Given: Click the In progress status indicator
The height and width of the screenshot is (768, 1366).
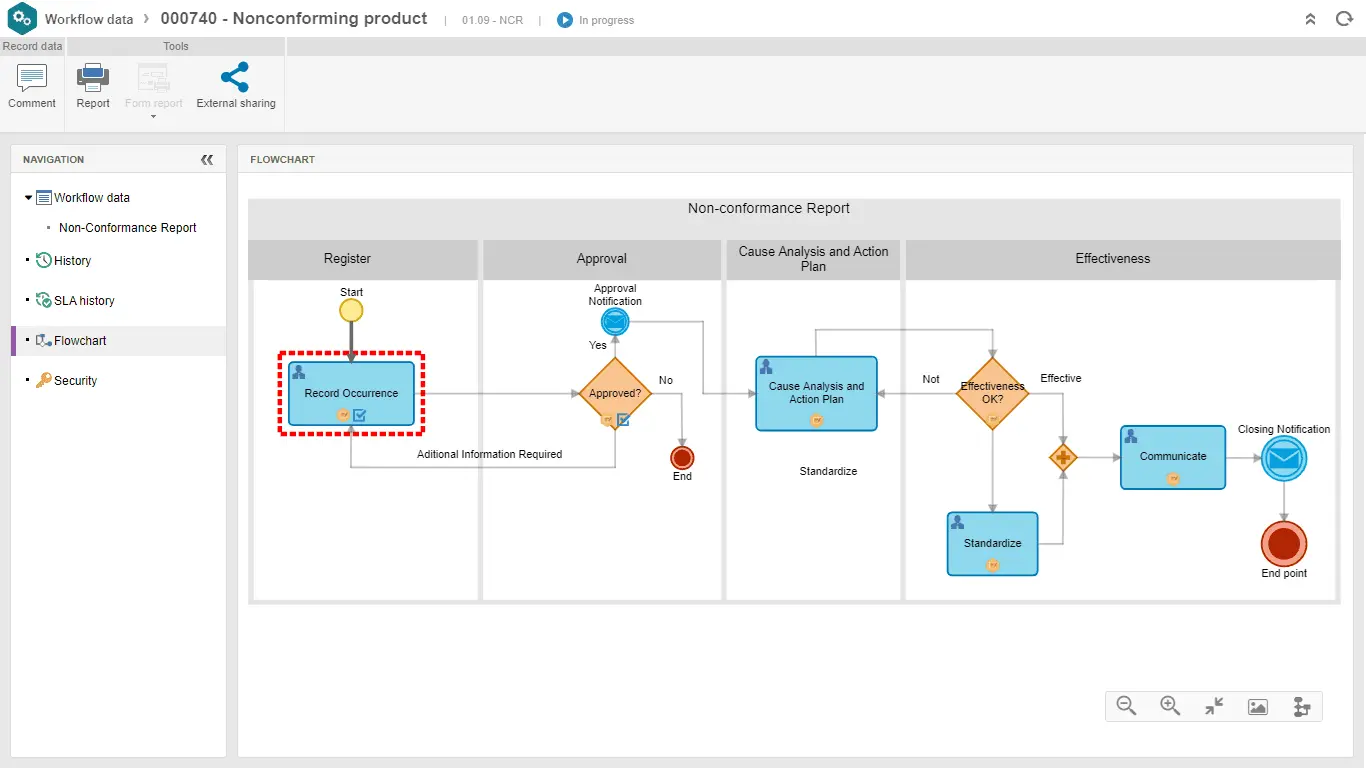Looking at the screenshot, I should point(595,19).
